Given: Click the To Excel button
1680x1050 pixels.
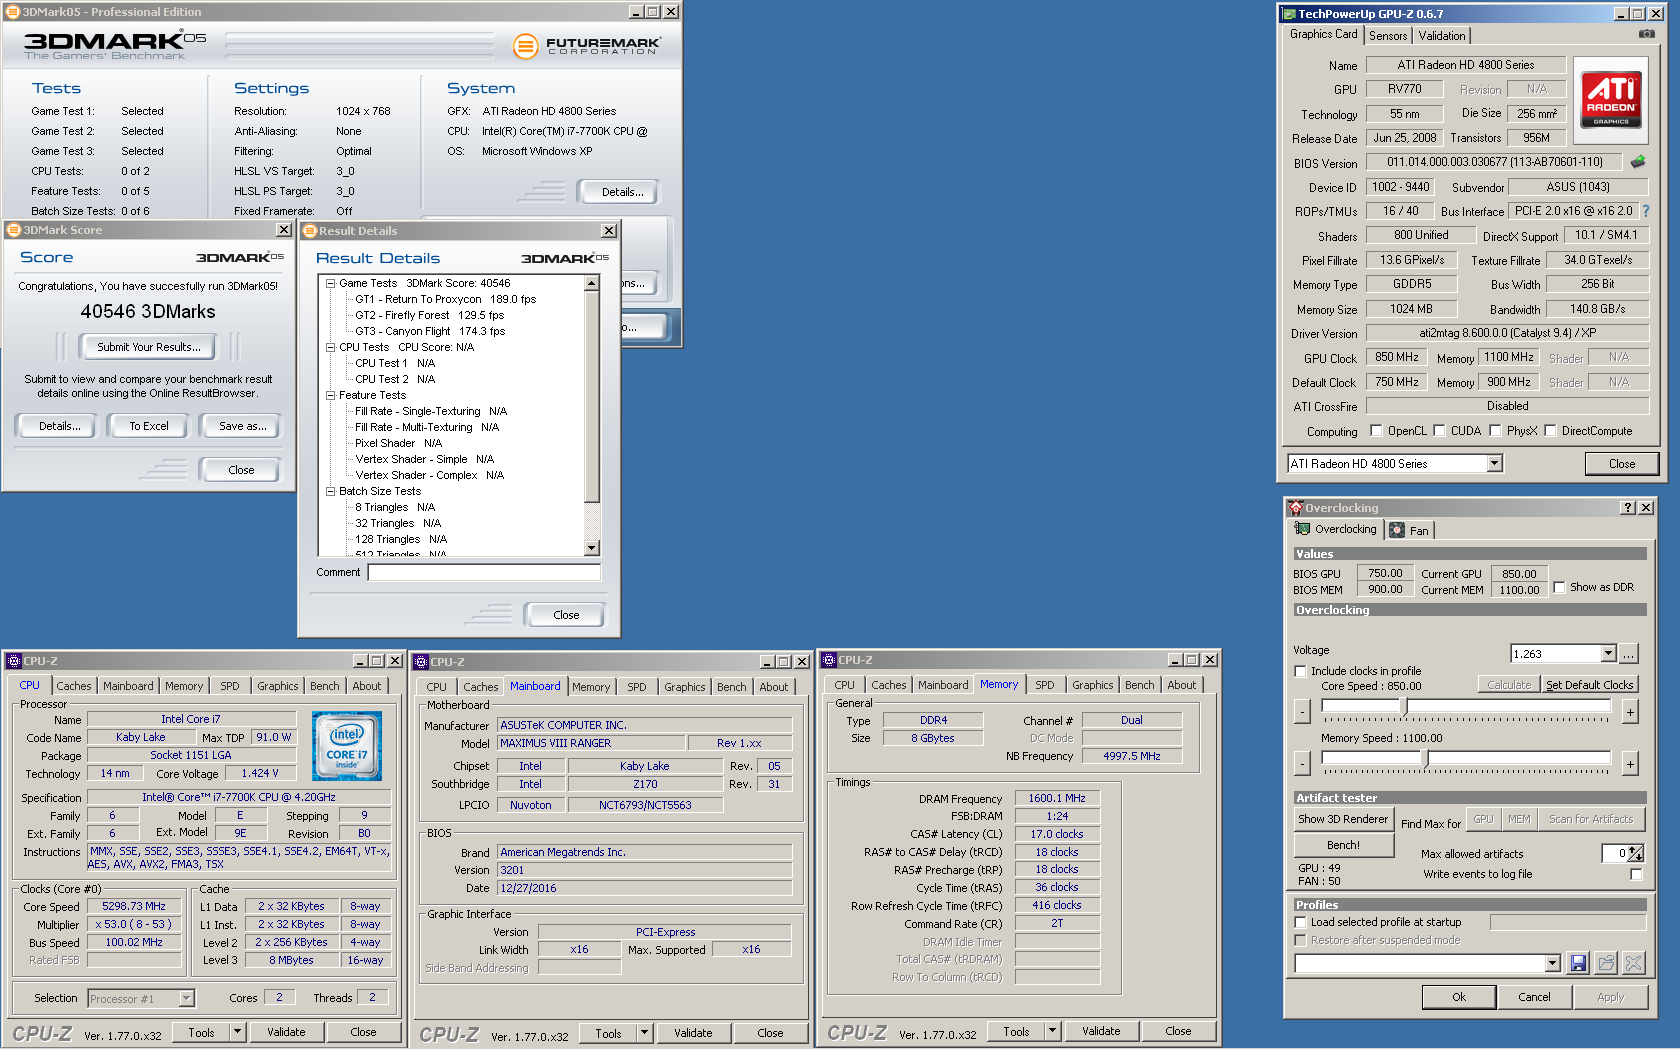Looking at the screenshot, I should [149, 426].
